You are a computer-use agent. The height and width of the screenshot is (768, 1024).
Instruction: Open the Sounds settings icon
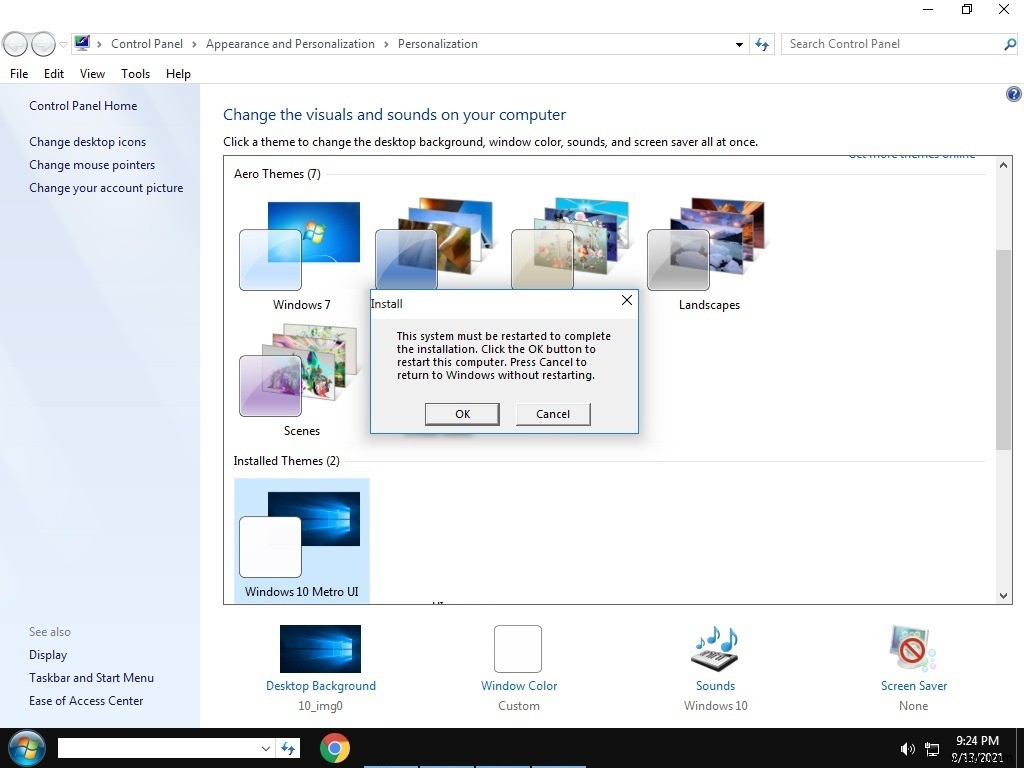(715, 649)
